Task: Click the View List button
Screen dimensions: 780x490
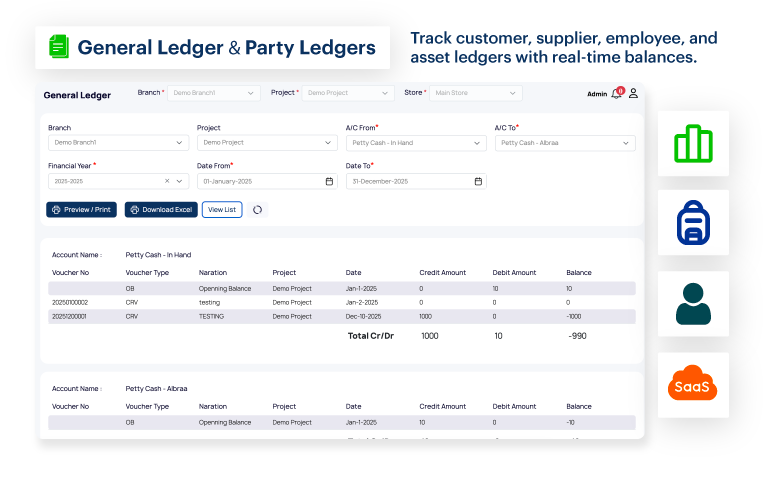Action: [222, 210]
